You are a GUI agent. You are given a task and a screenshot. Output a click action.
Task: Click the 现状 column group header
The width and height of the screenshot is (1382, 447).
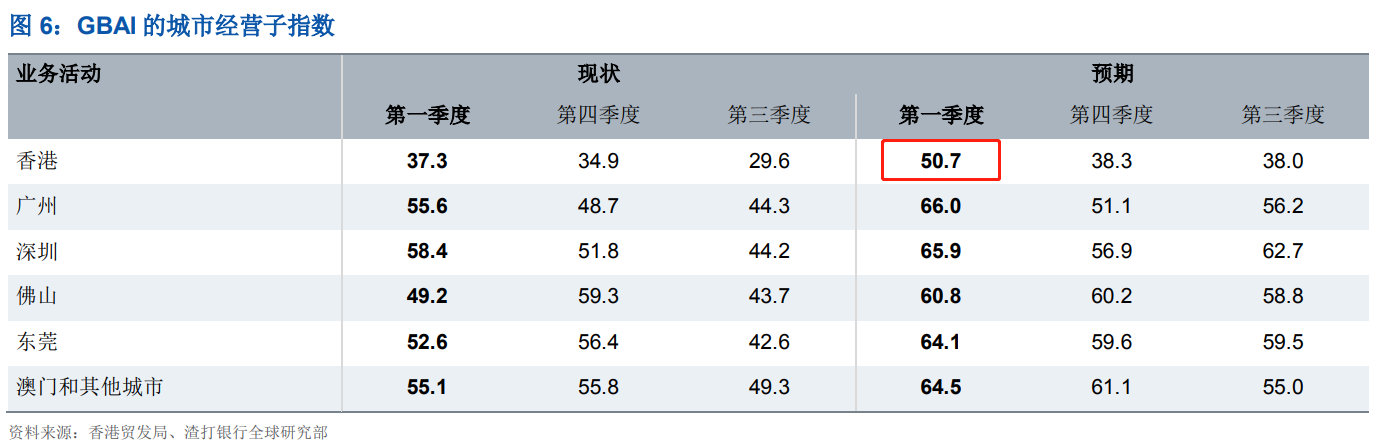pyautogui.click(x=598, y=74)
